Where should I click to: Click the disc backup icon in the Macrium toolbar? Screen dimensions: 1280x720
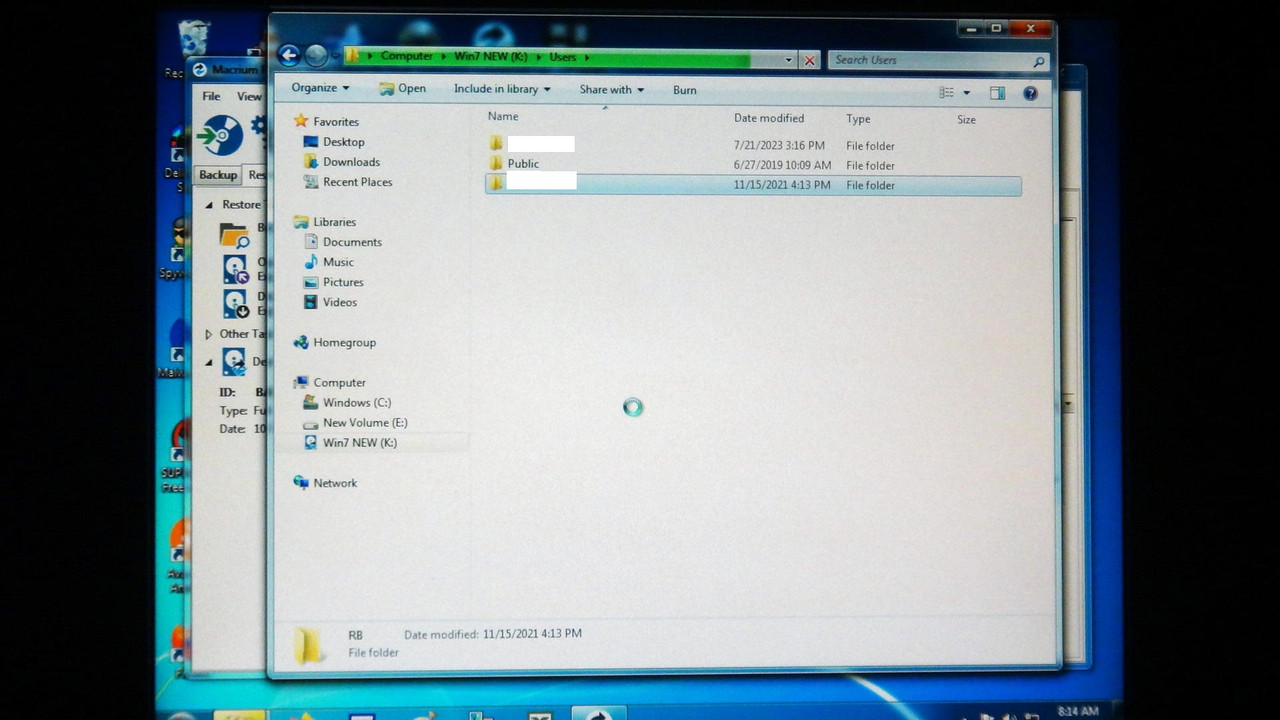point(220,135)
